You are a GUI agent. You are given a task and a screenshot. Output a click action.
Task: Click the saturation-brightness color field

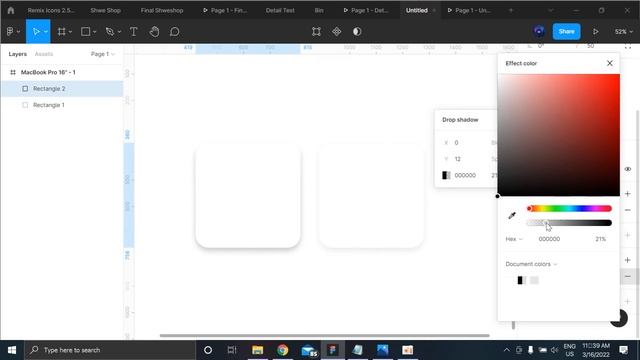(x=558, y=135)
